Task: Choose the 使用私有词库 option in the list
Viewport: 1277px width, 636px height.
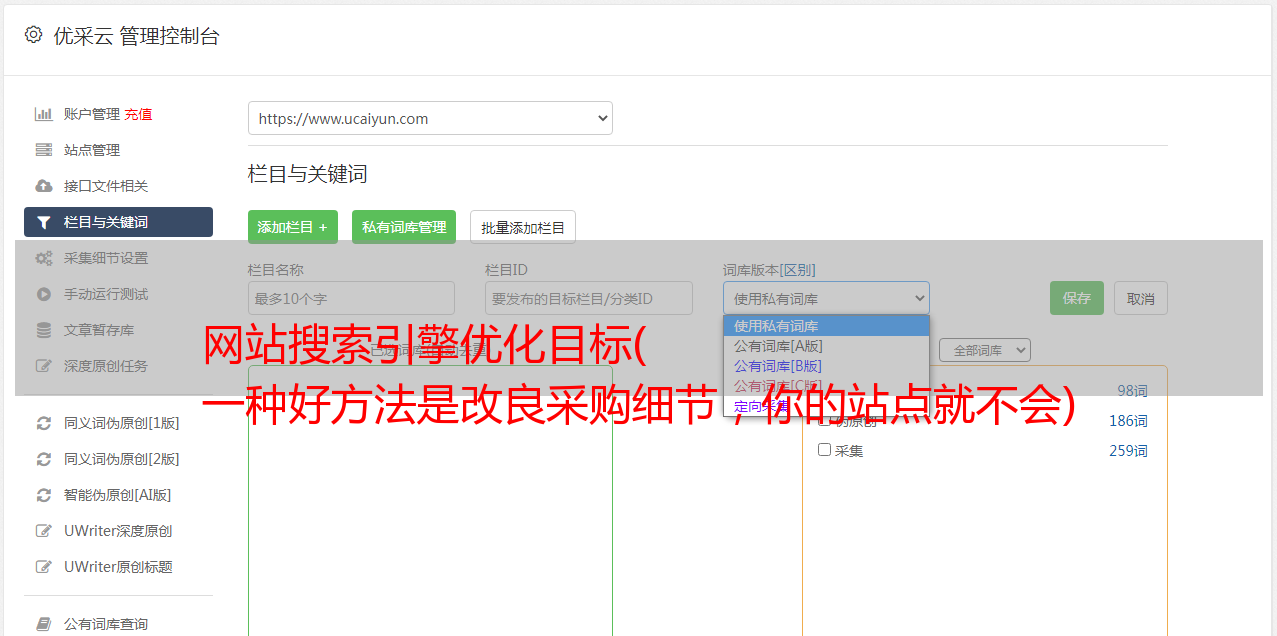Action: tap(826, 326)
